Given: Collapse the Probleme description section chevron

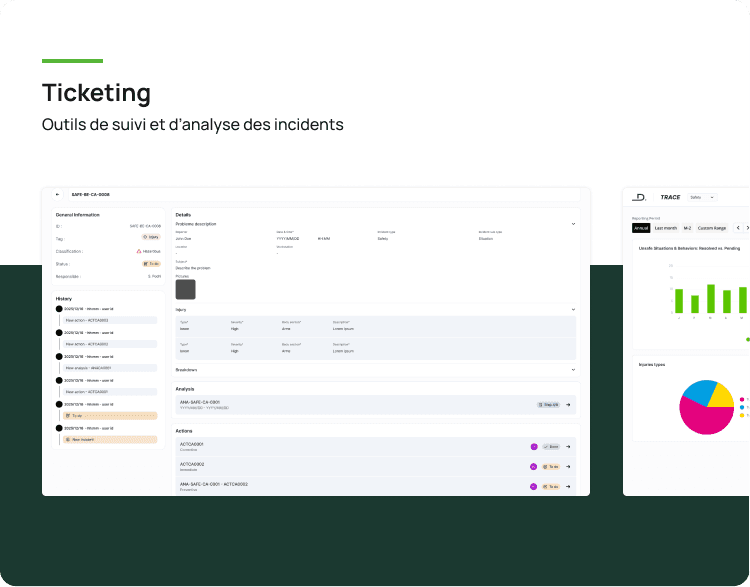Looking at the screenshot, I should coord(573,224).
